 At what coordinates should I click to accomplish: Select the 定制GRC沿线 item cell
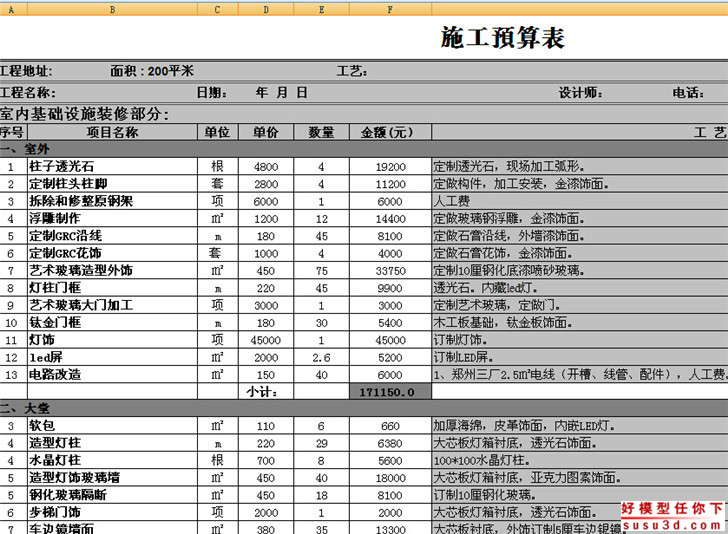coord(112,236)
